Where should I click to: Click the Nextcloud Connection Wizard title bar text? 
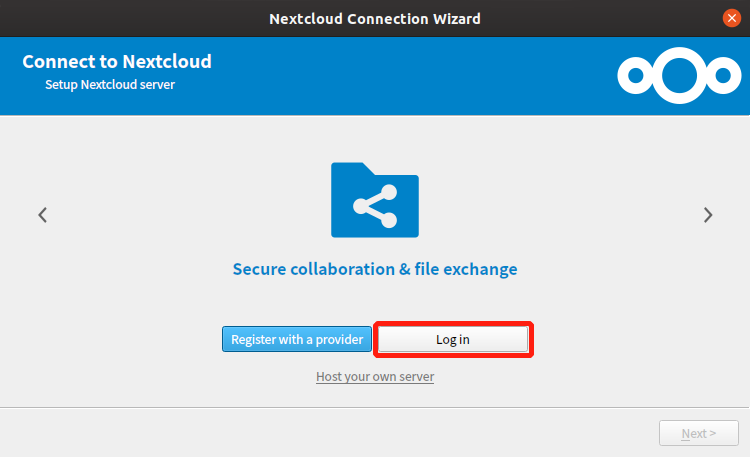(375, 19)
